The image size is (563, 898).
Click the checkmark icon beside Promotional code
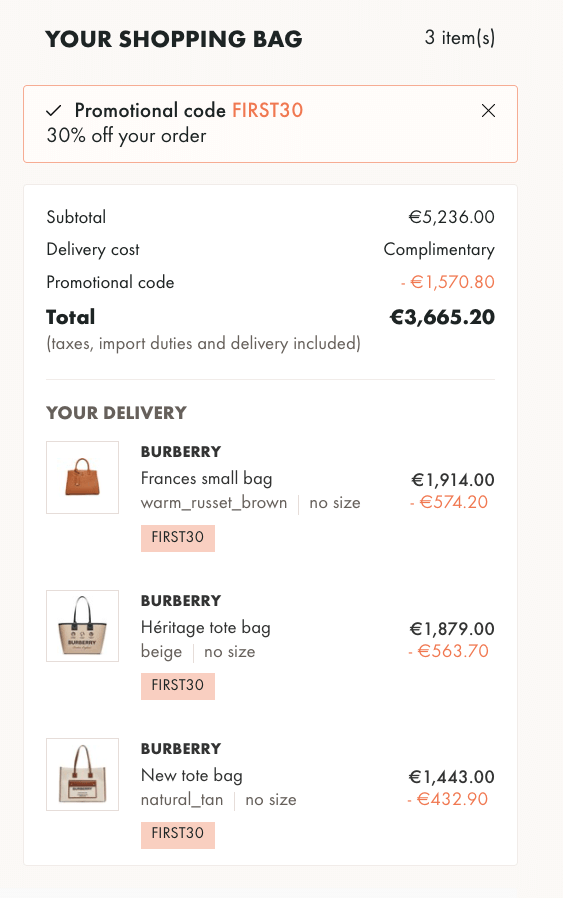pyautogui.click(x=54, y=111)
